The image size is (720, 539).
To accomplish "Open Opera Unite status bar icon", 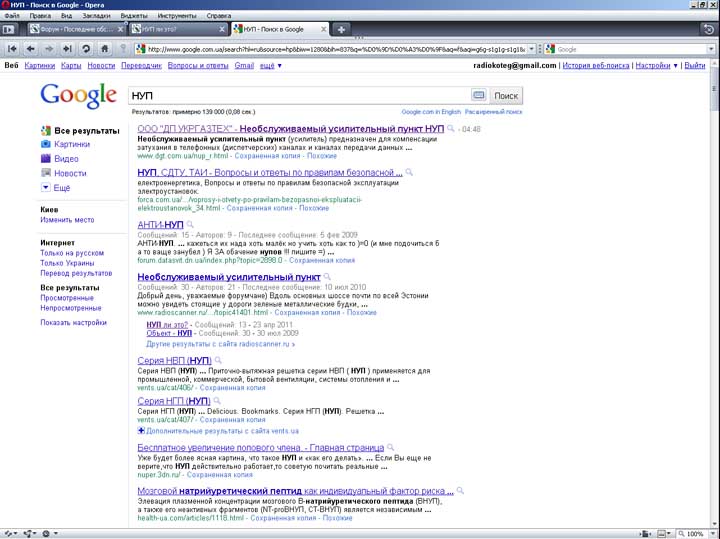I will [x=29, y=533].
